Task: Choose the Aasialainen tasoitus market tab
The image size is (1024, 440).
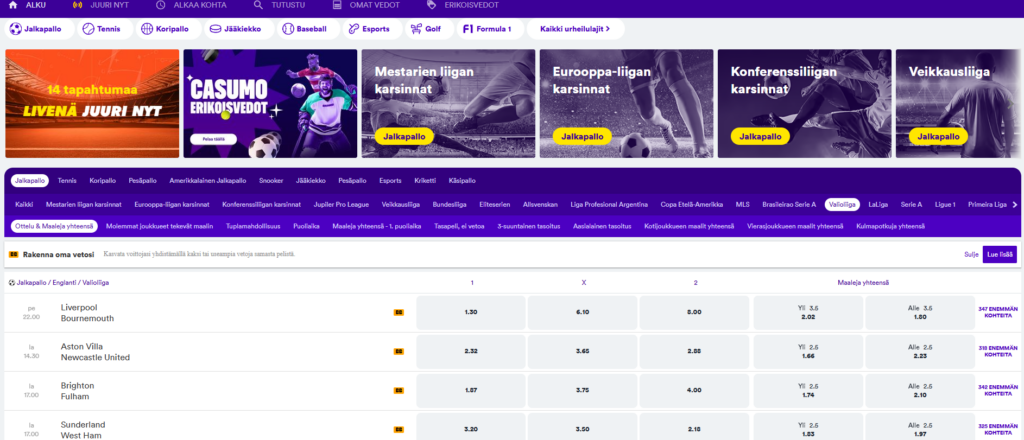Action: pos(602,227)
